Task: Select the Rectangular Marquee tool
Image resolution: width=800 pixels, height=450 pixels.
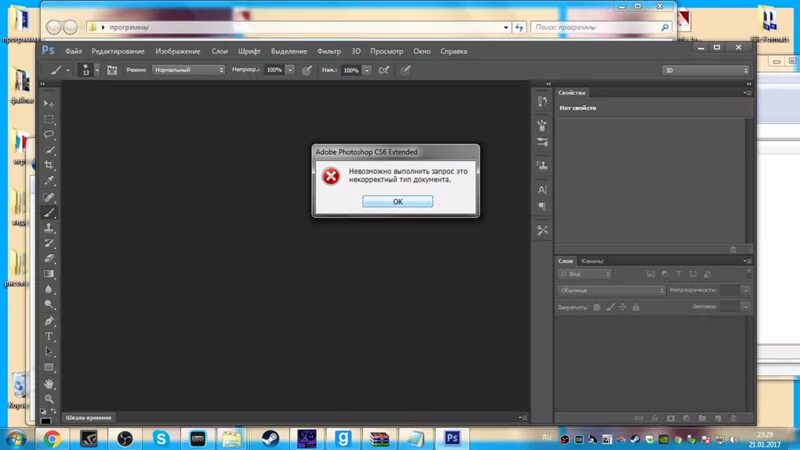Action: click(49, 119)
